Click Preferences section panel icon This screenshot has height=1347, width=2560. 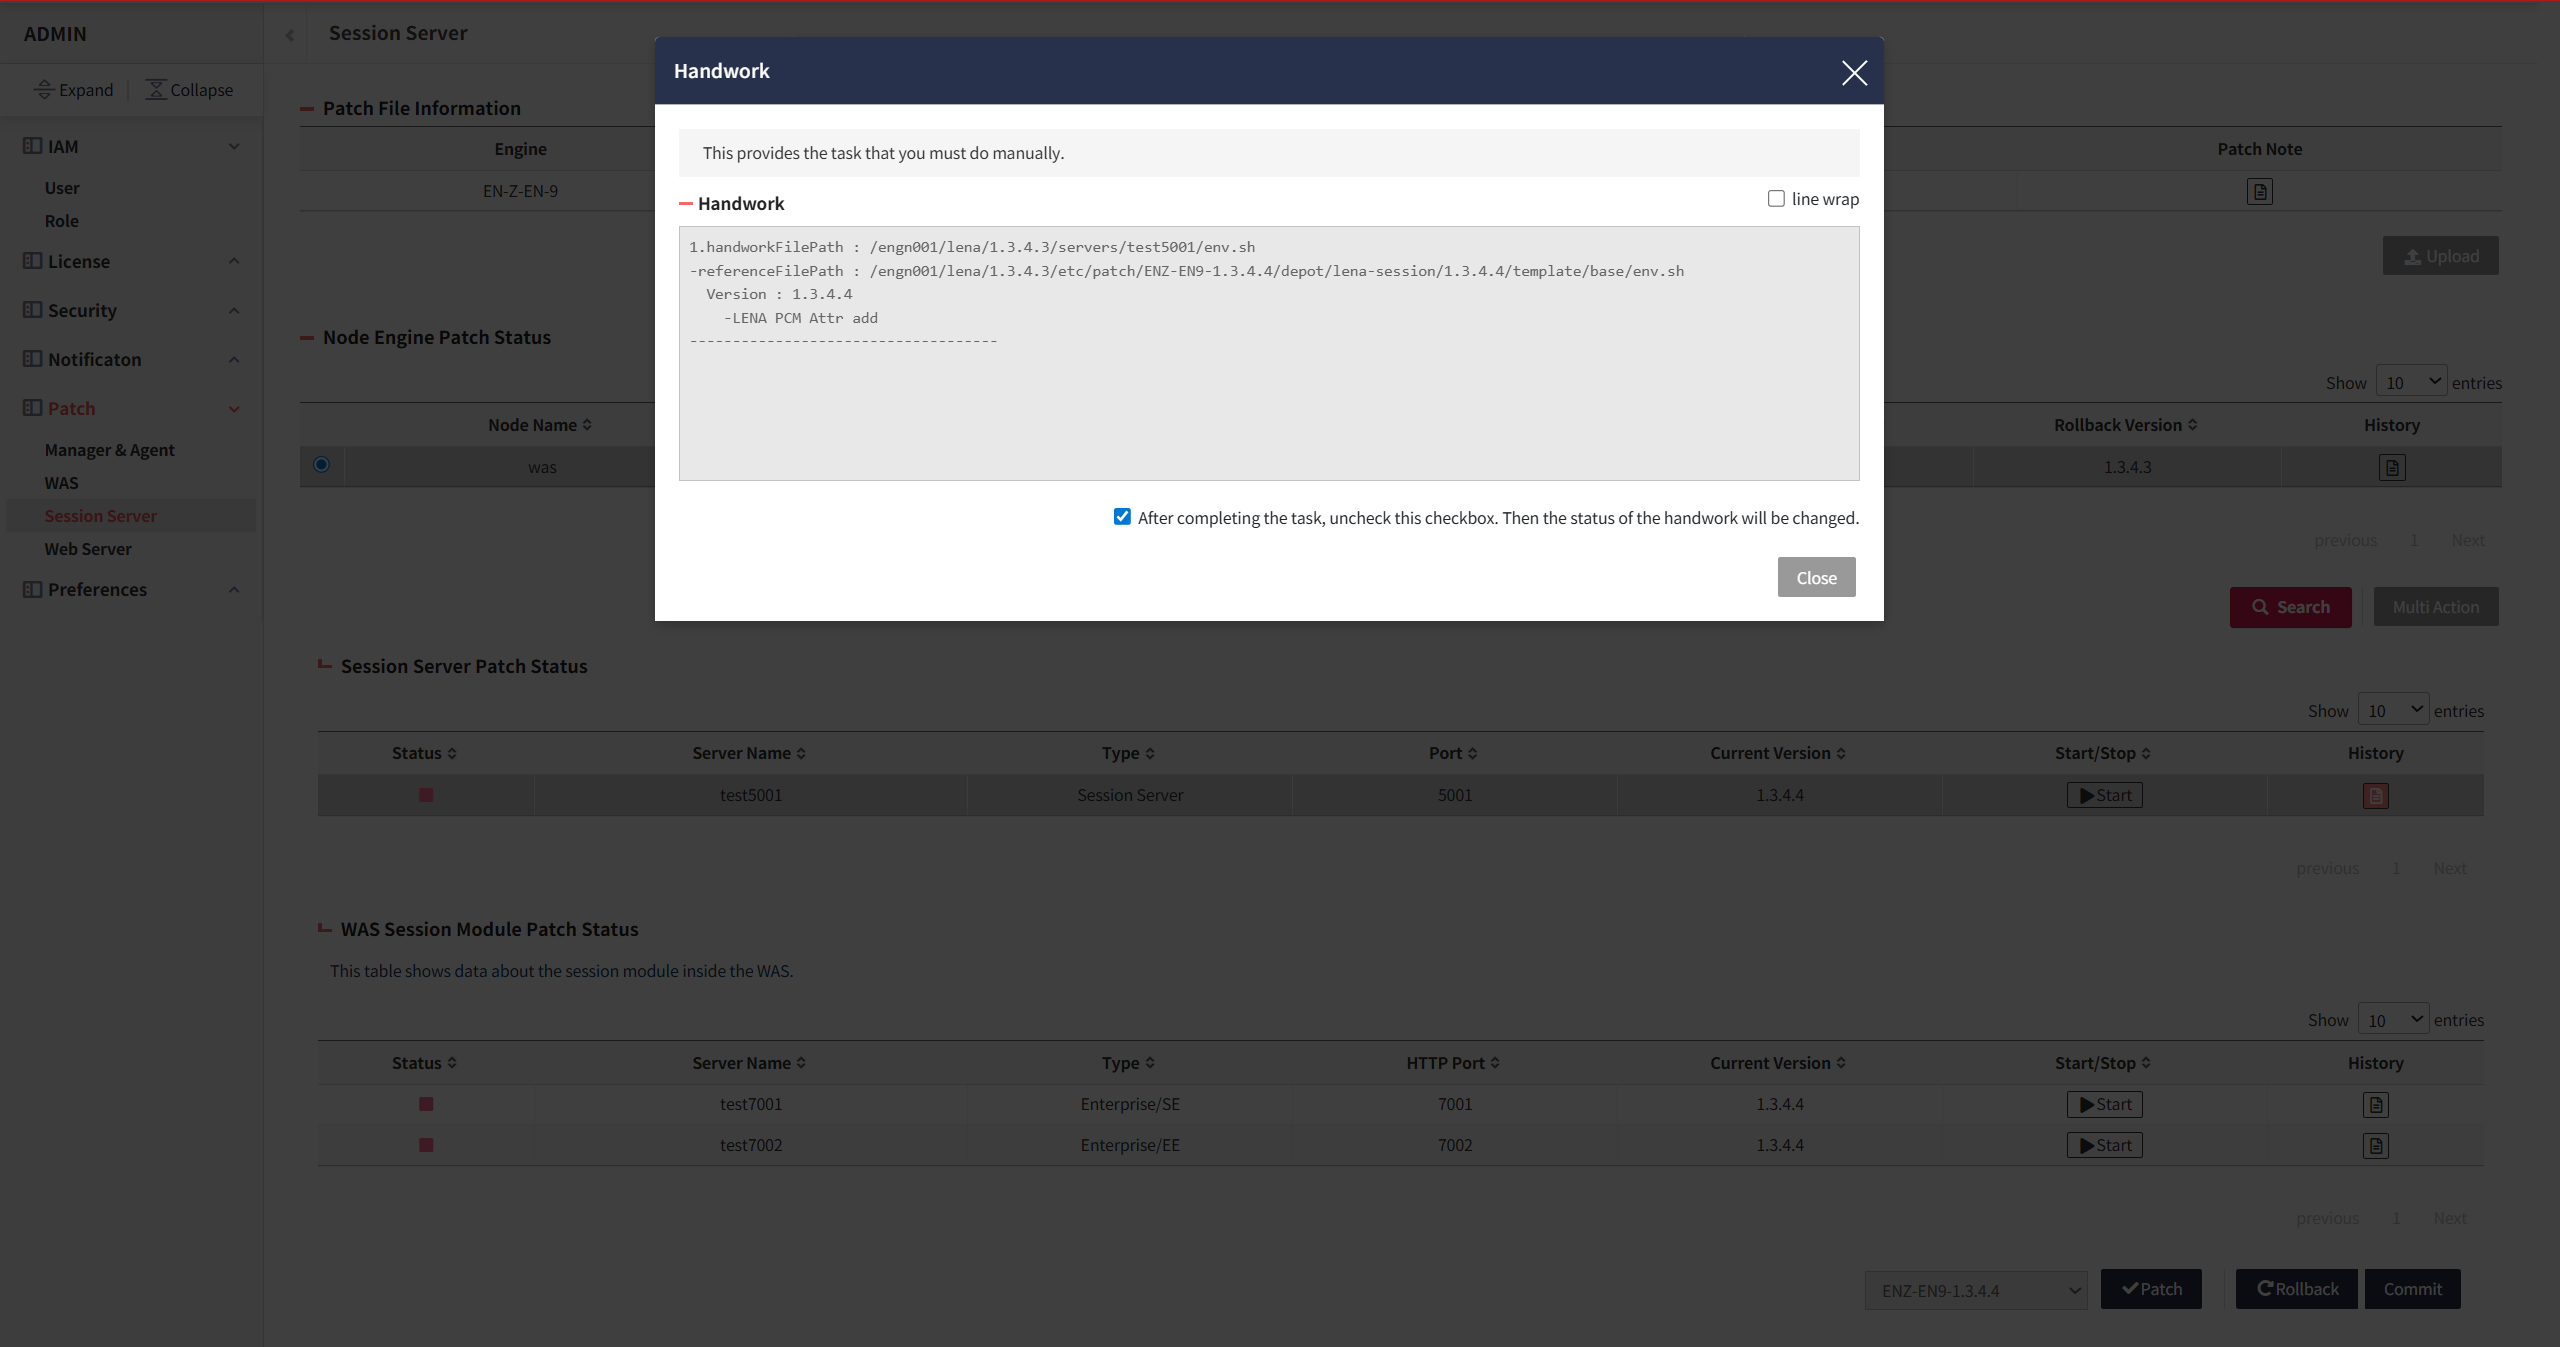(x=33, y=589)
